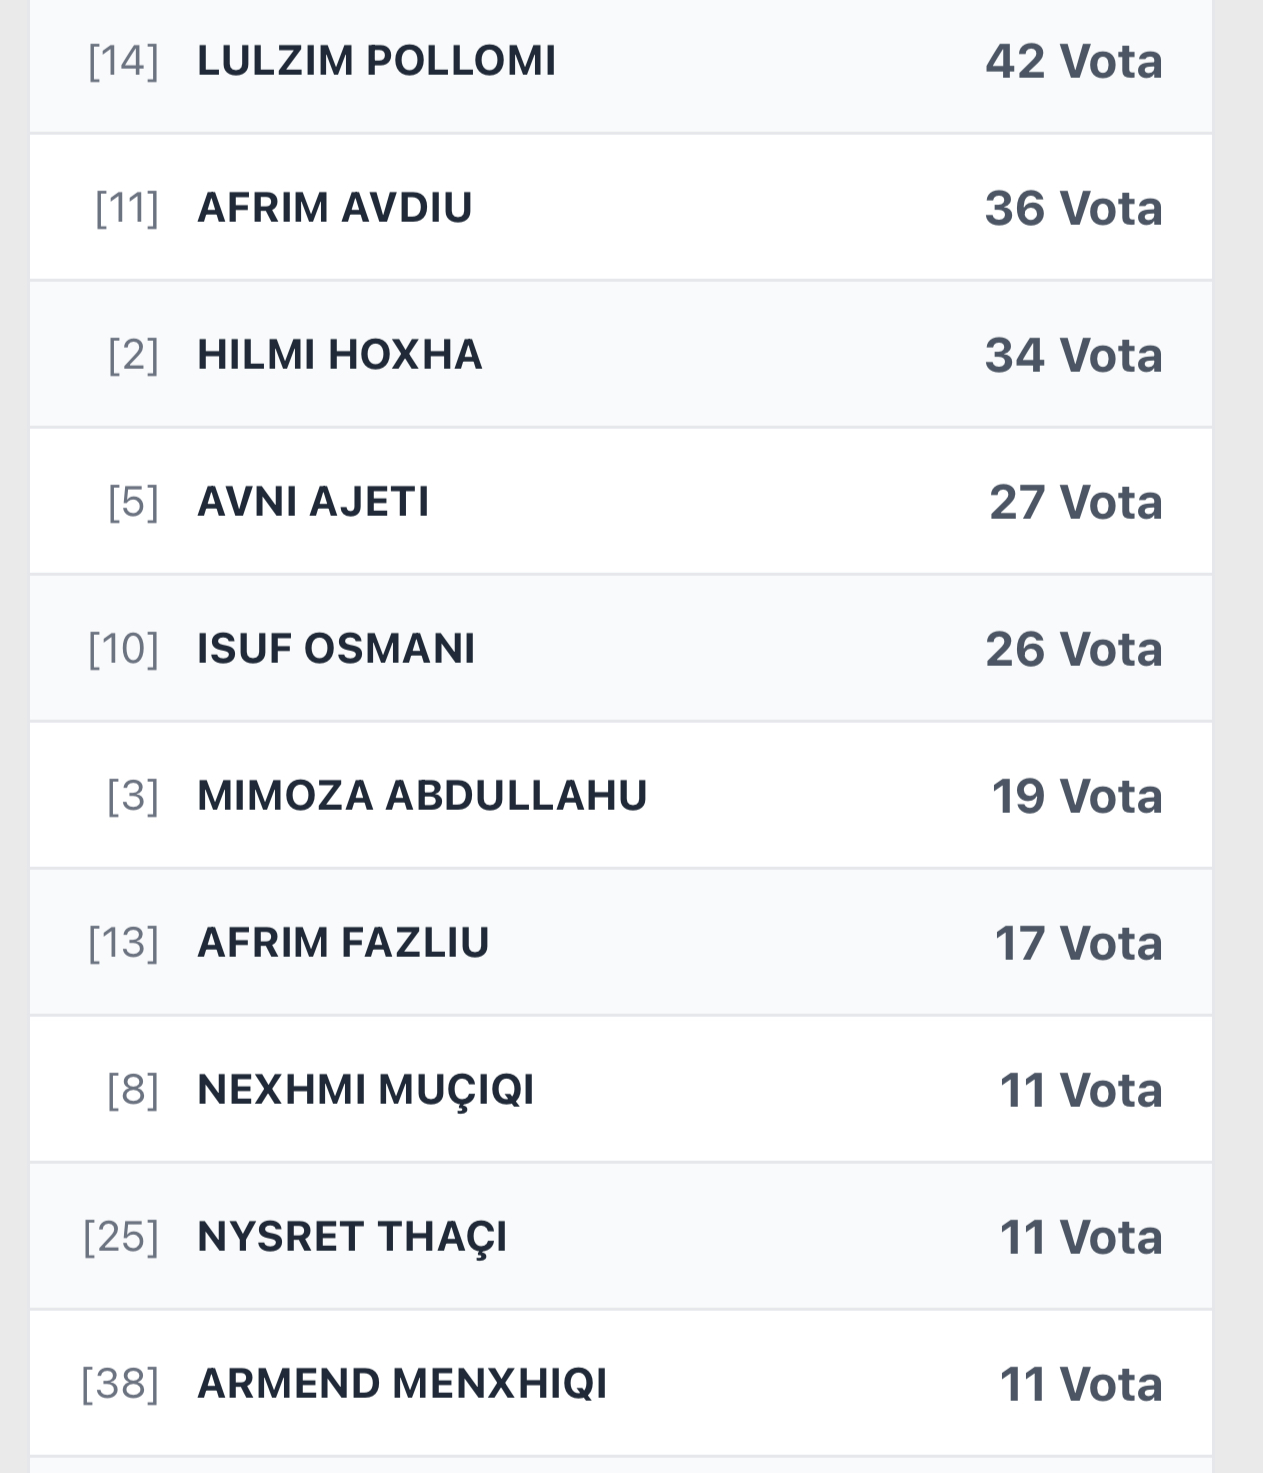Select the 17 Vota vote total
The image size is (1263, 1473).
[1078, 943]
